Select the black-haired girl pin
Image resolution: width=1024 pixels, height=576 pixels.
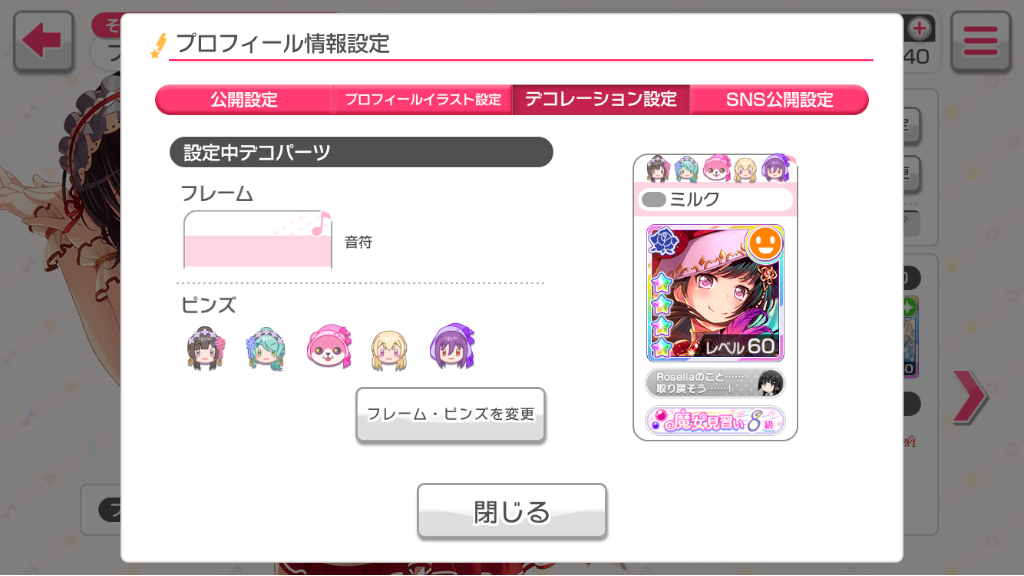pos(206,347)
